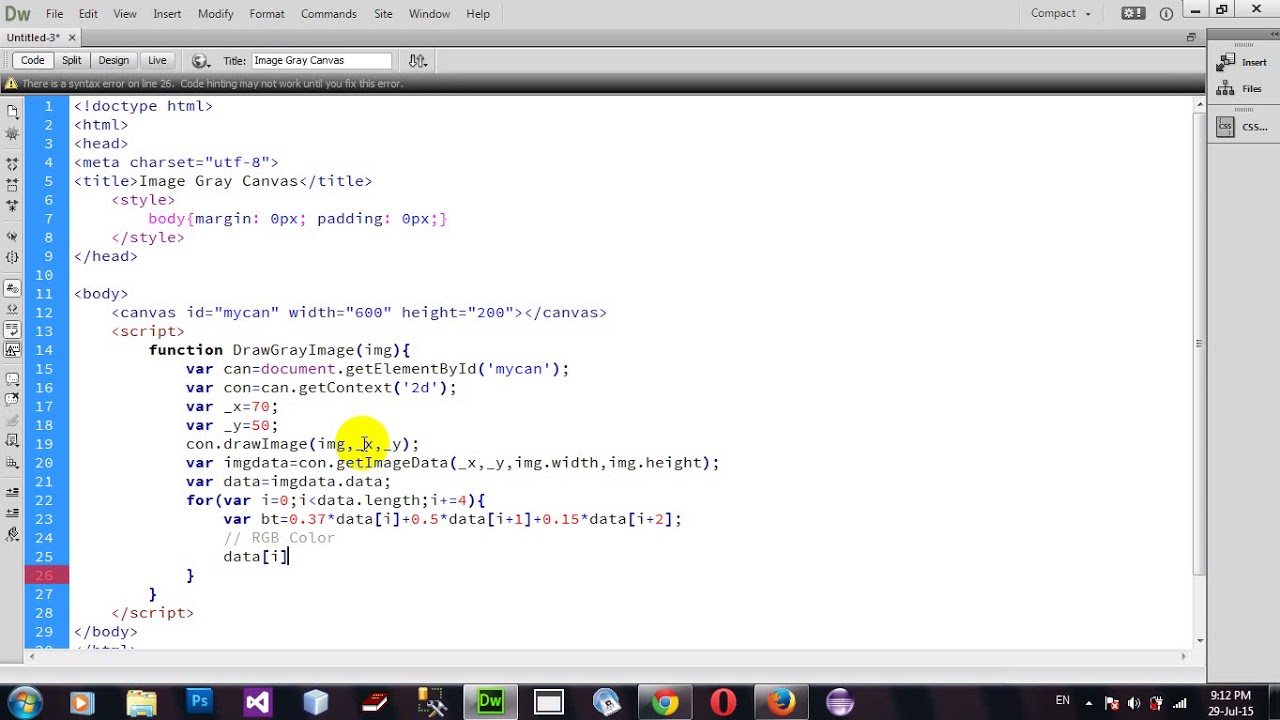1280x720 pixels.
Task: Click 'function DrawGrayImage(img){' code line
Action: pyautogui.click(x=280, y=350)
